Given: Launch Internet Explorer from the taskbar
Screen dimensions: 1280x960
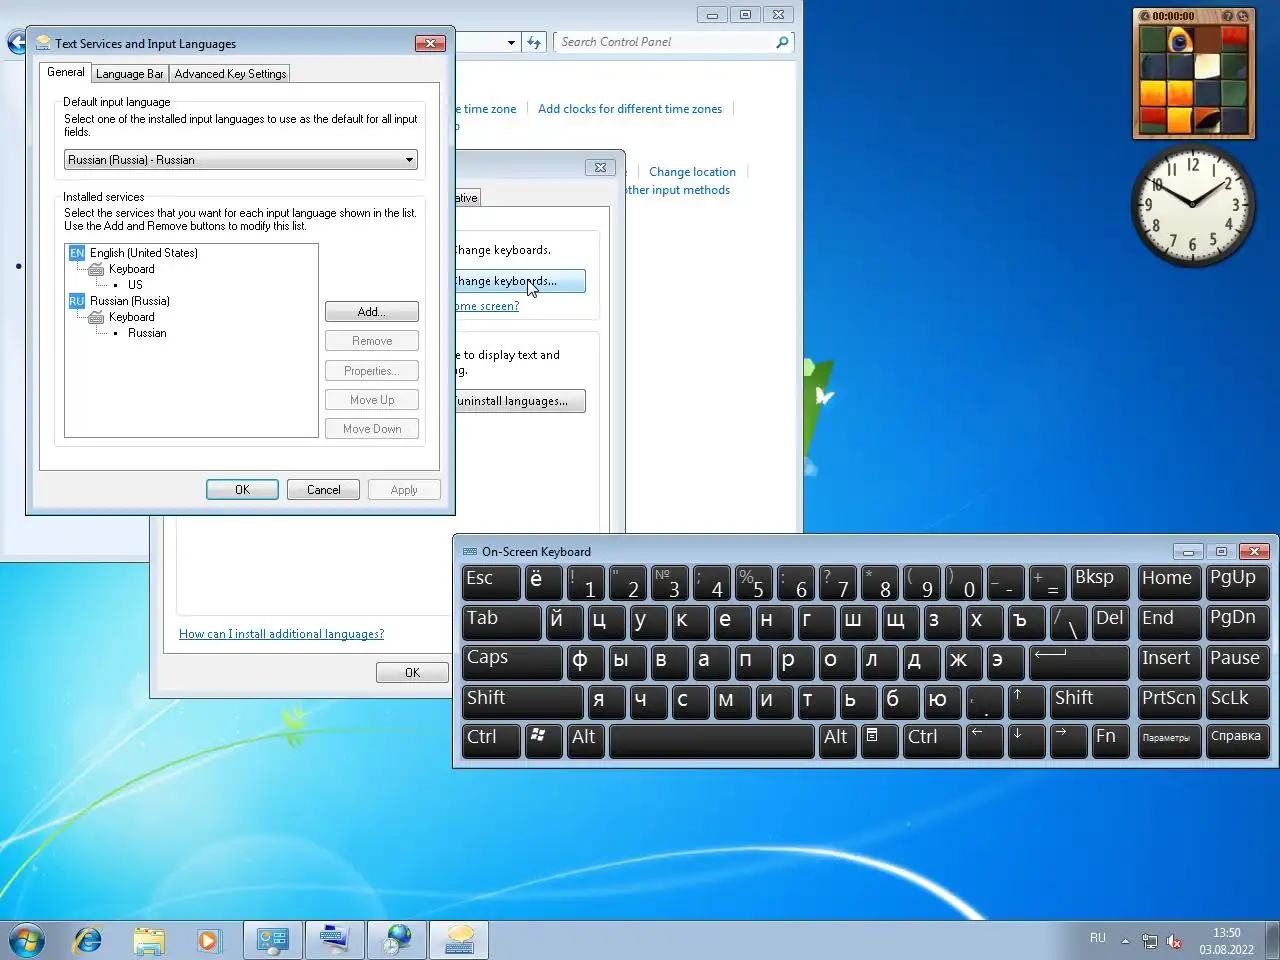Looking at the screenshot, I should 88,941.
